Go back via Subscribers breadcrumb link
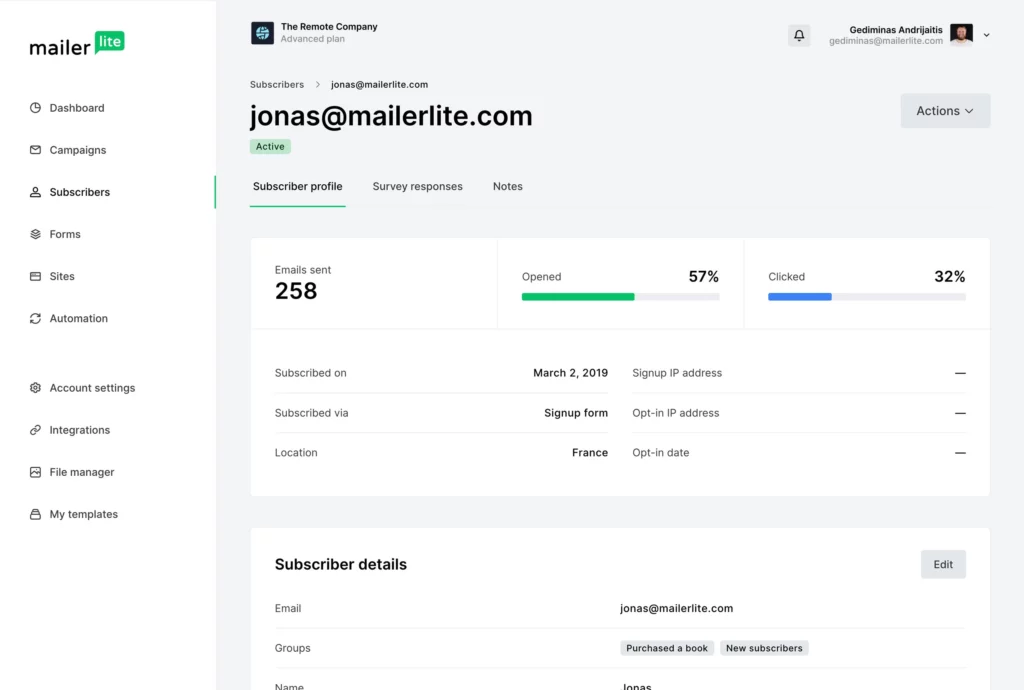Image resolution: width=1024 pixels, height=690 pixels. click(277, 85)
